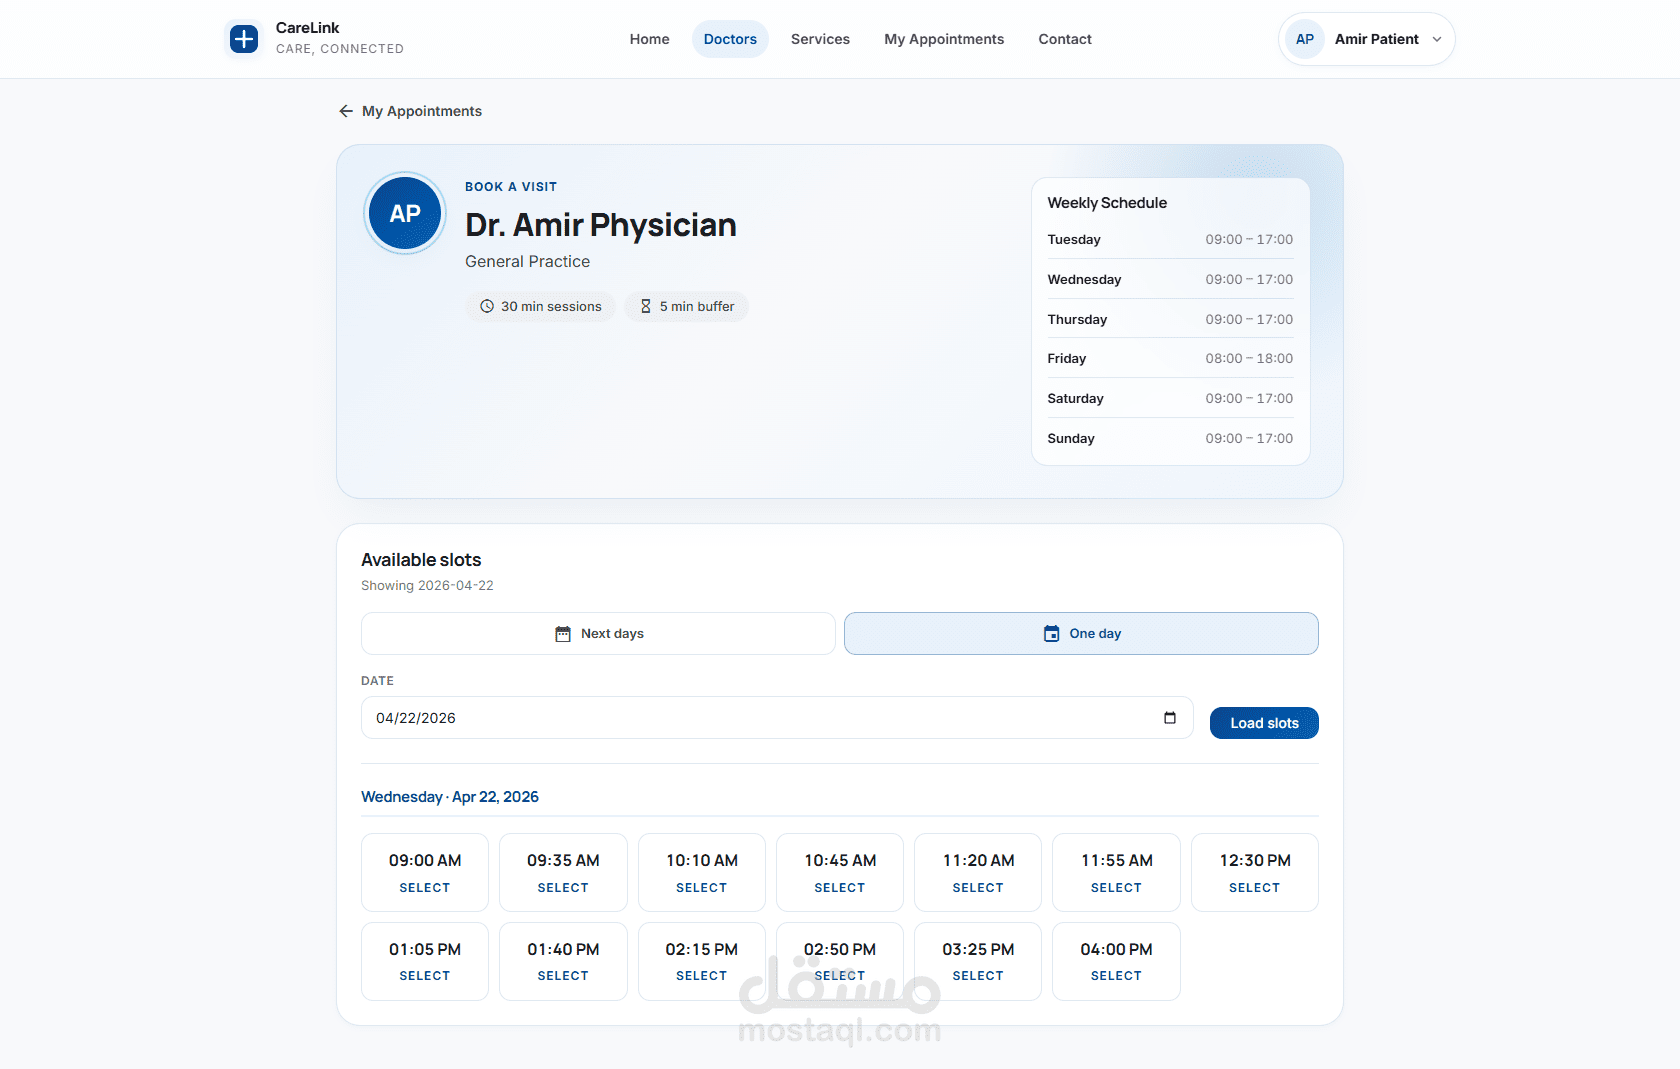Select the 12:30 PM slot

coord(1255,872)
